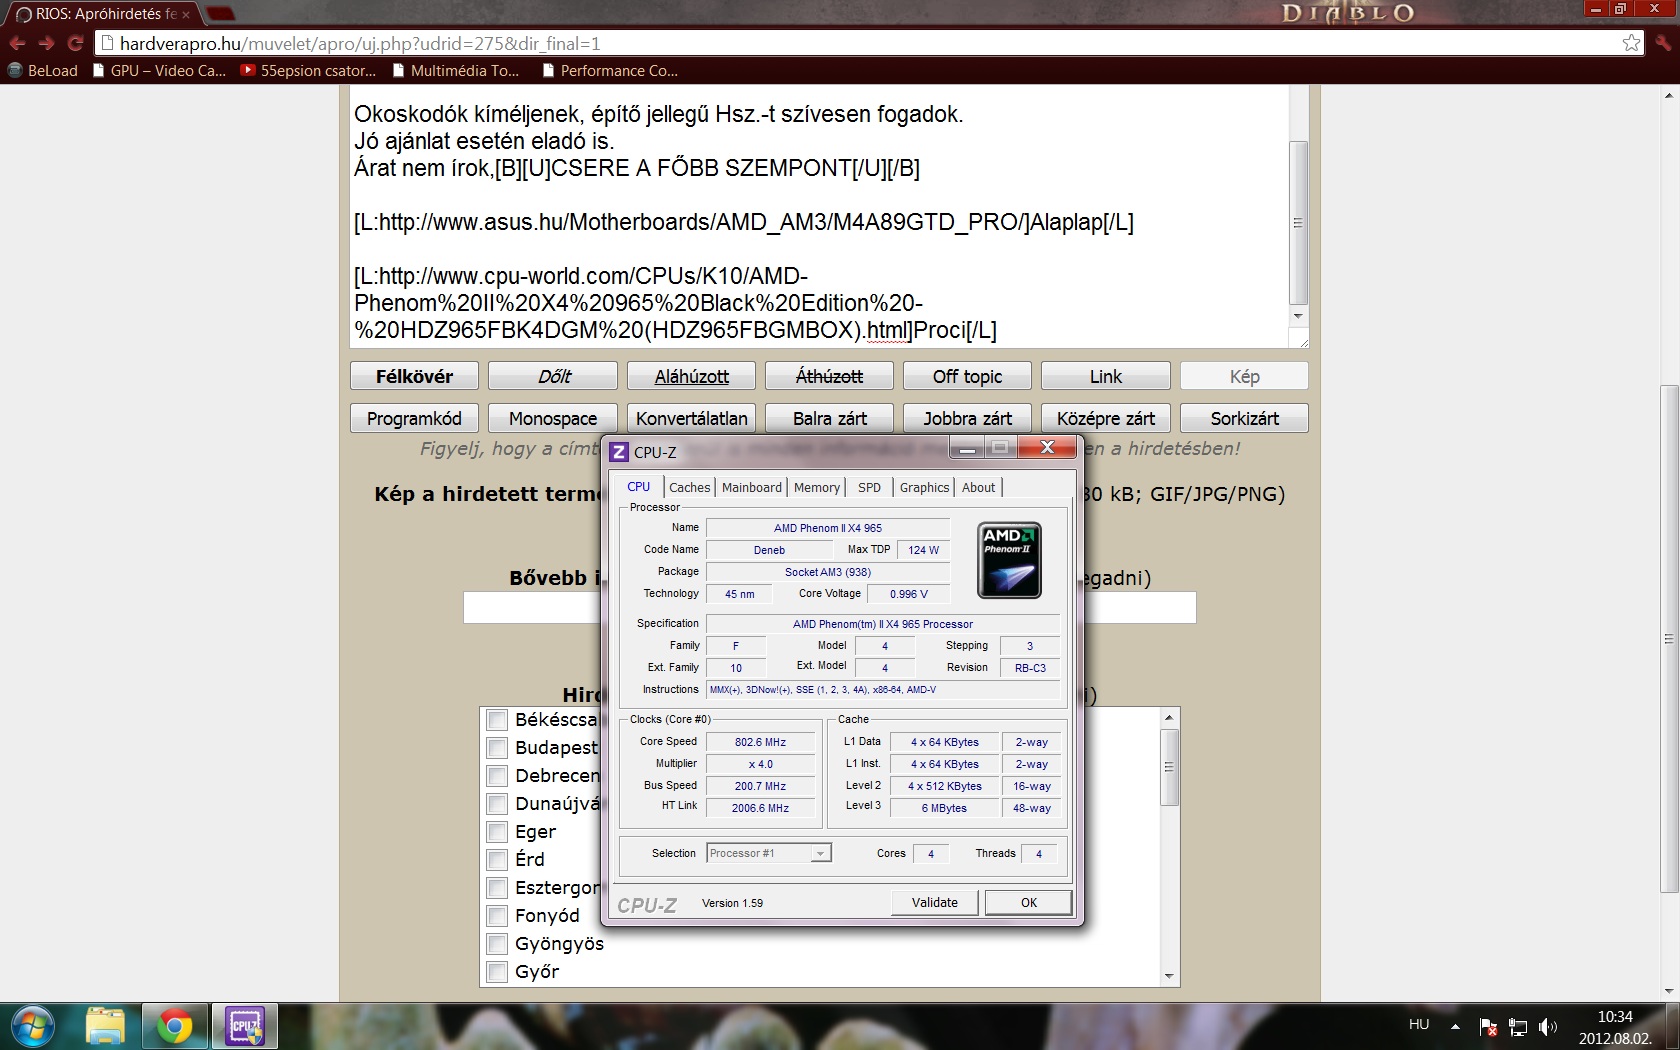Screen dimensions: 1680x1050
Task: Open the network tray icon
Action: [x=1518, y=1026]
